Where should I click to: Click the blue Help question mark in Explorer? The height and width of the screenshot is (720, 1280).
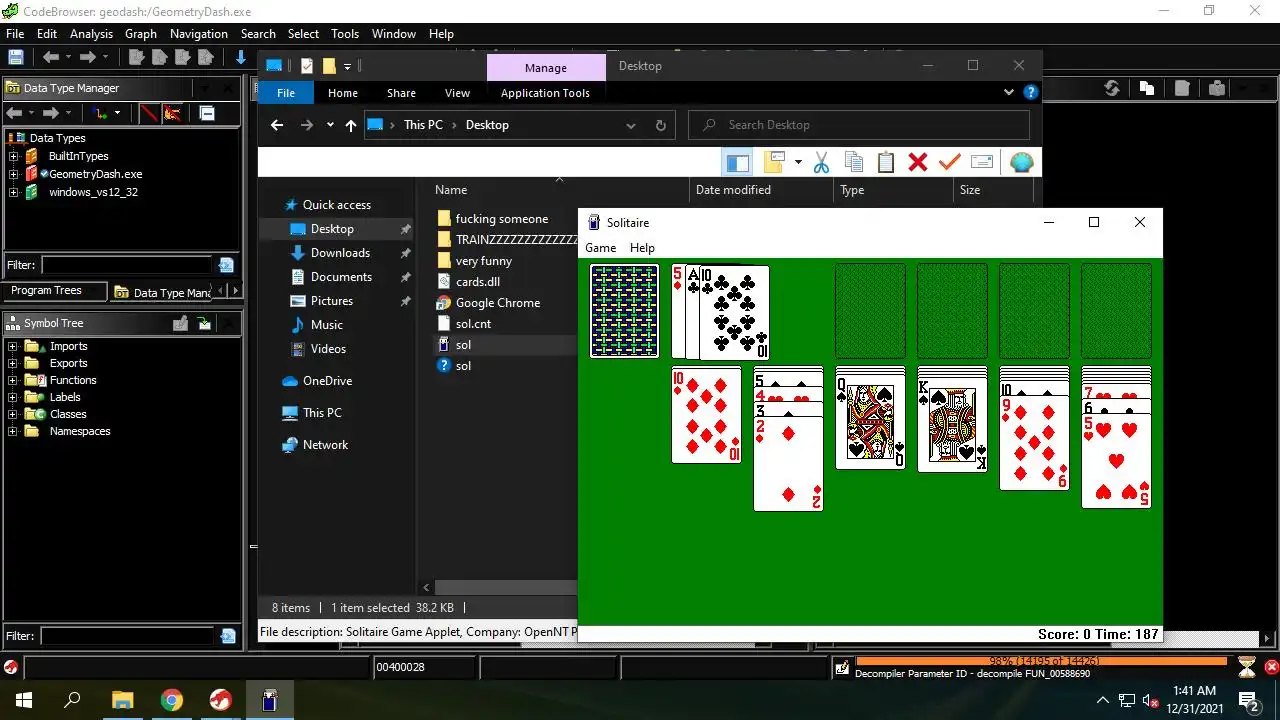(1031, 92)
